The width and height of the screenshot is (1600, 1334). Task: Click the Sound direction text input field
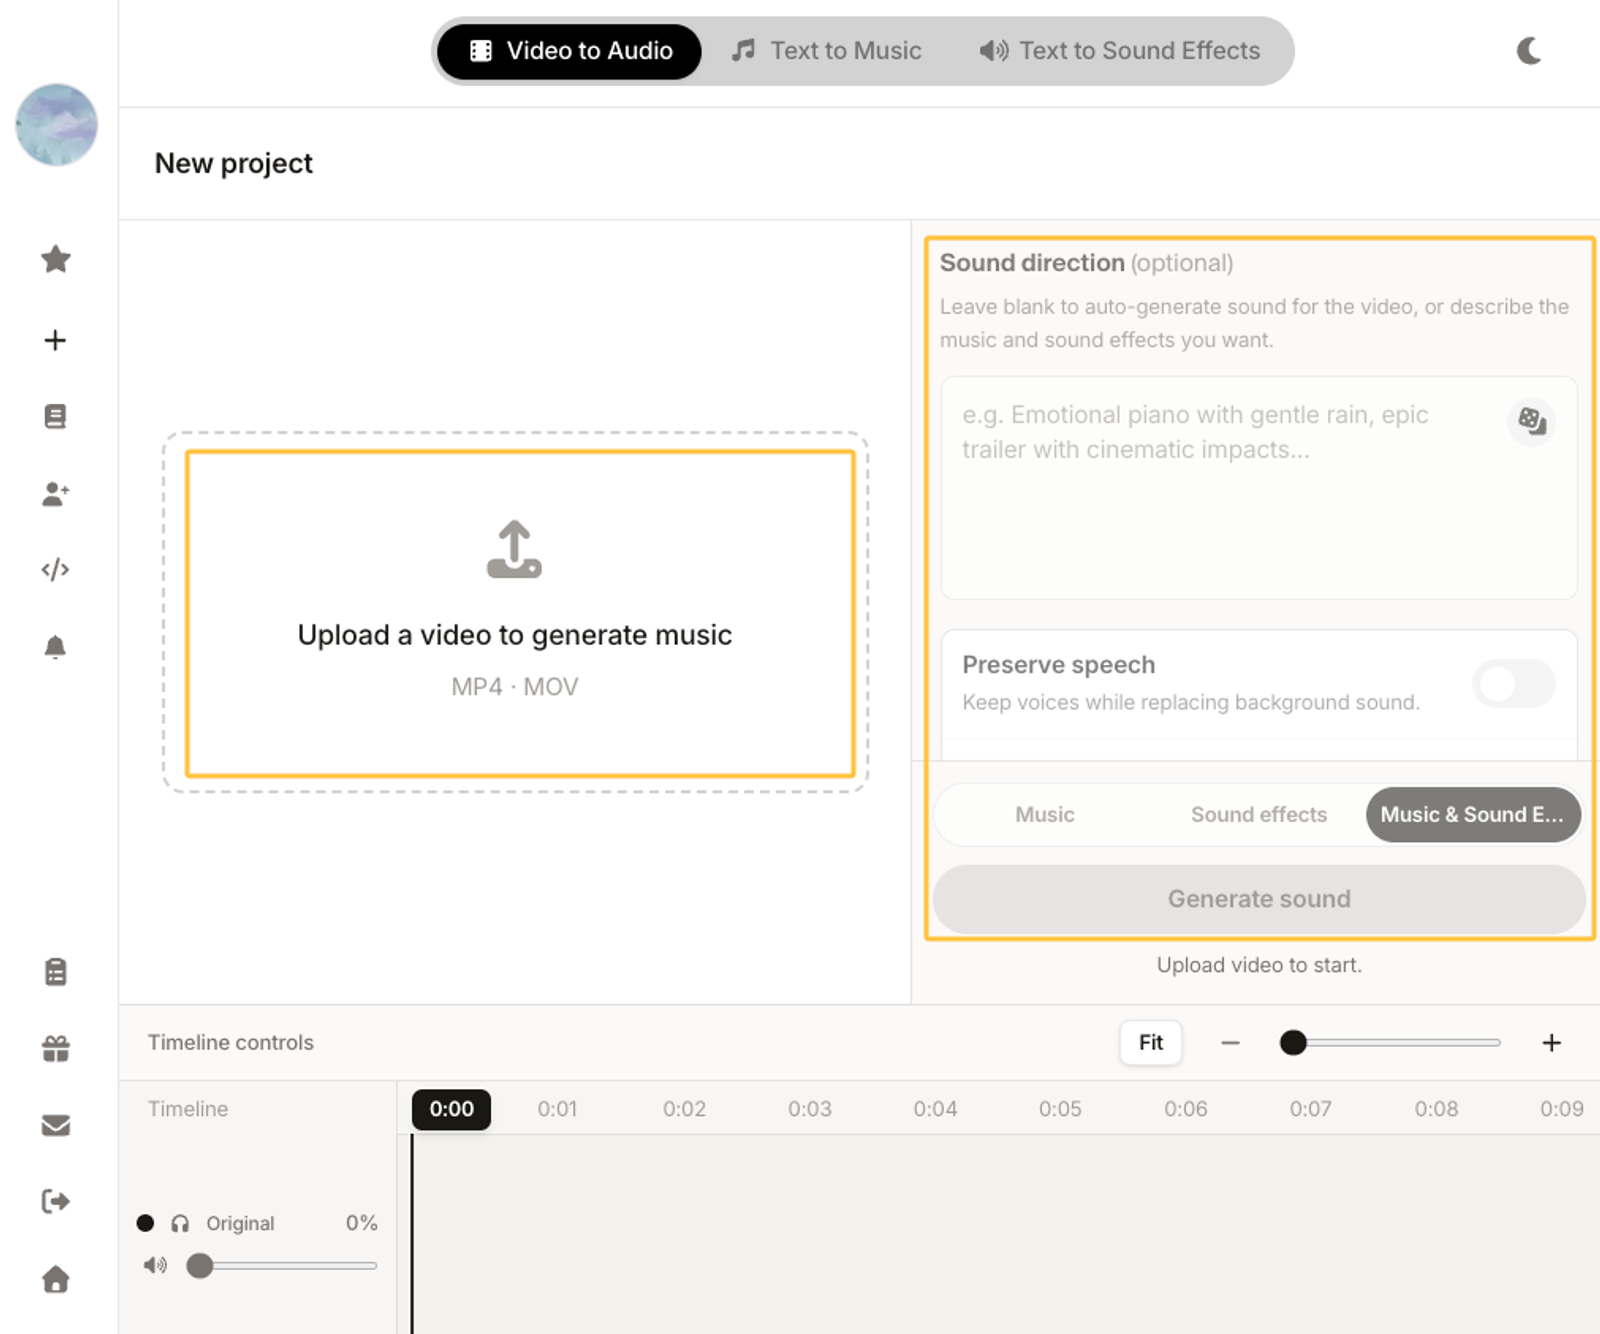(x=1259, y=488)
